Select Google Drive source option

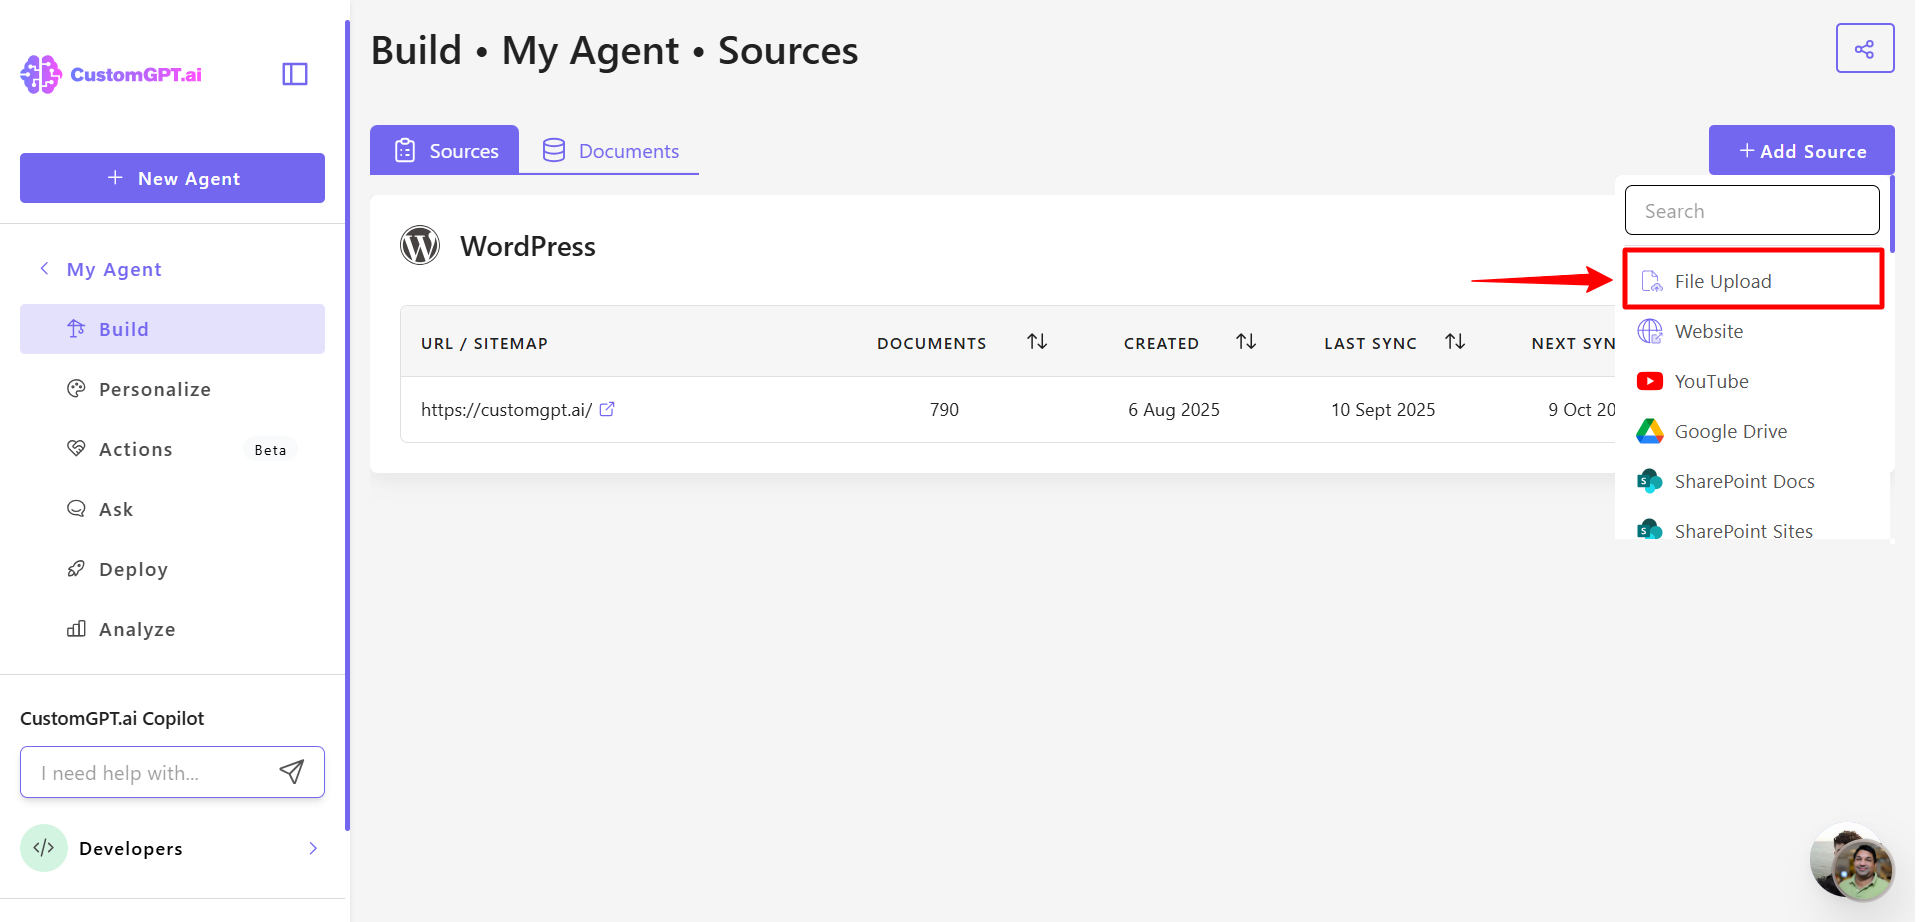(x=1753, y=431)
